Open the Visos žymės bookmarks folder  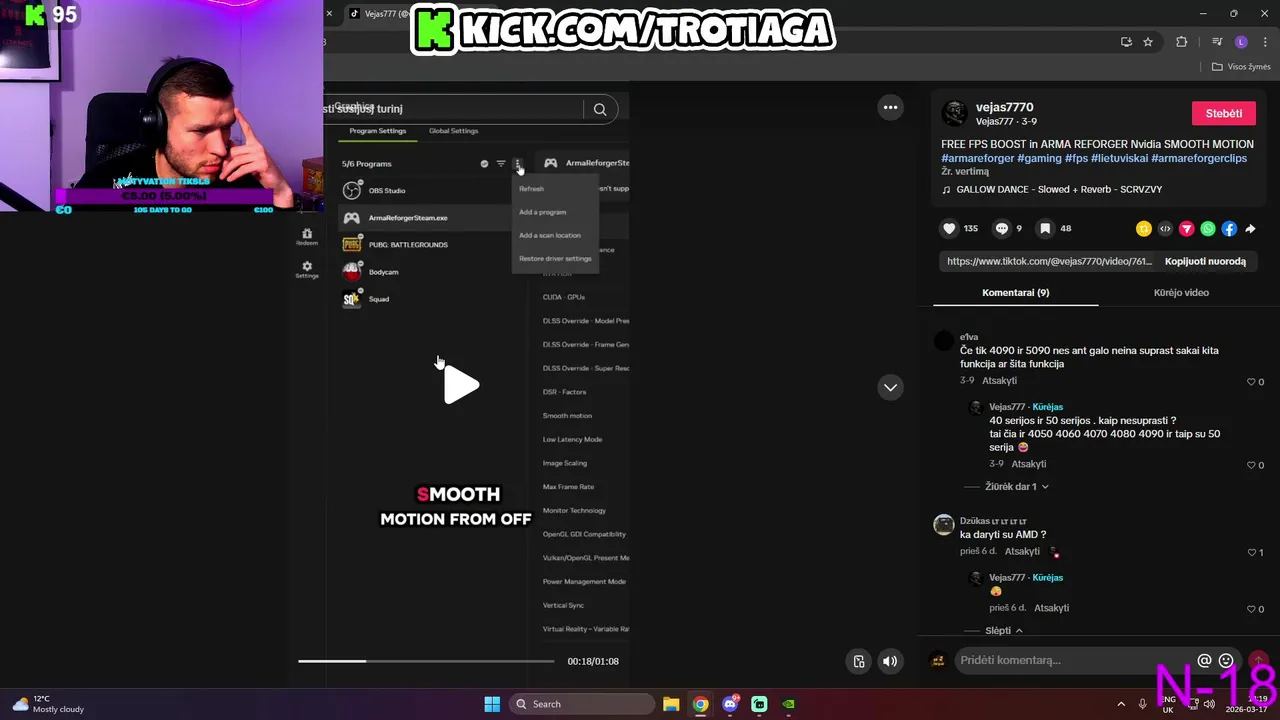pyautogui.click(x=1241, y=67)
